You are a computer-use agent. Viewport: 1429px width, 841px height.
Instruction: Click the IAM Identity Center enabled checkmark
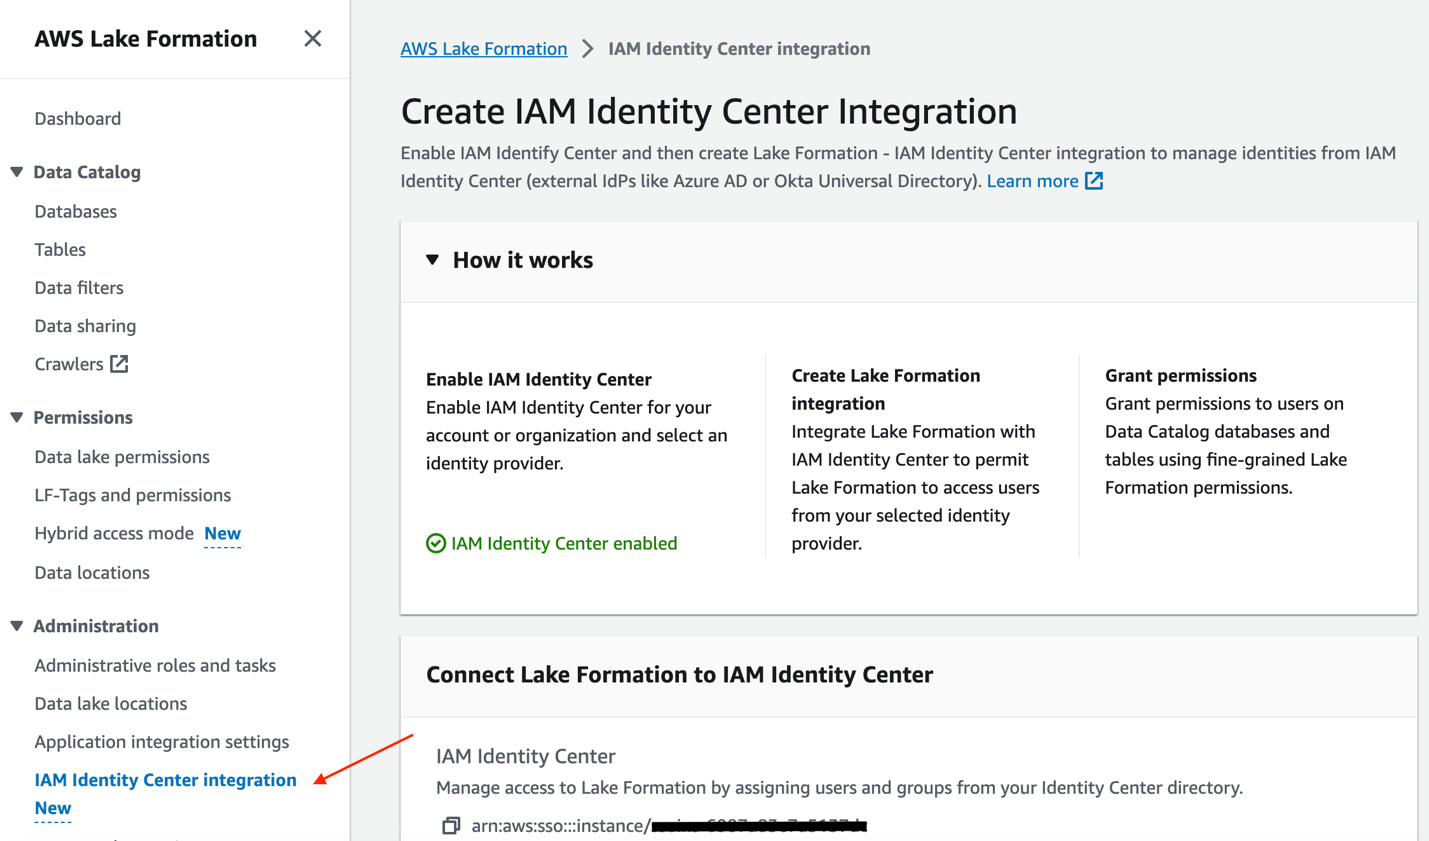point(436,543)
